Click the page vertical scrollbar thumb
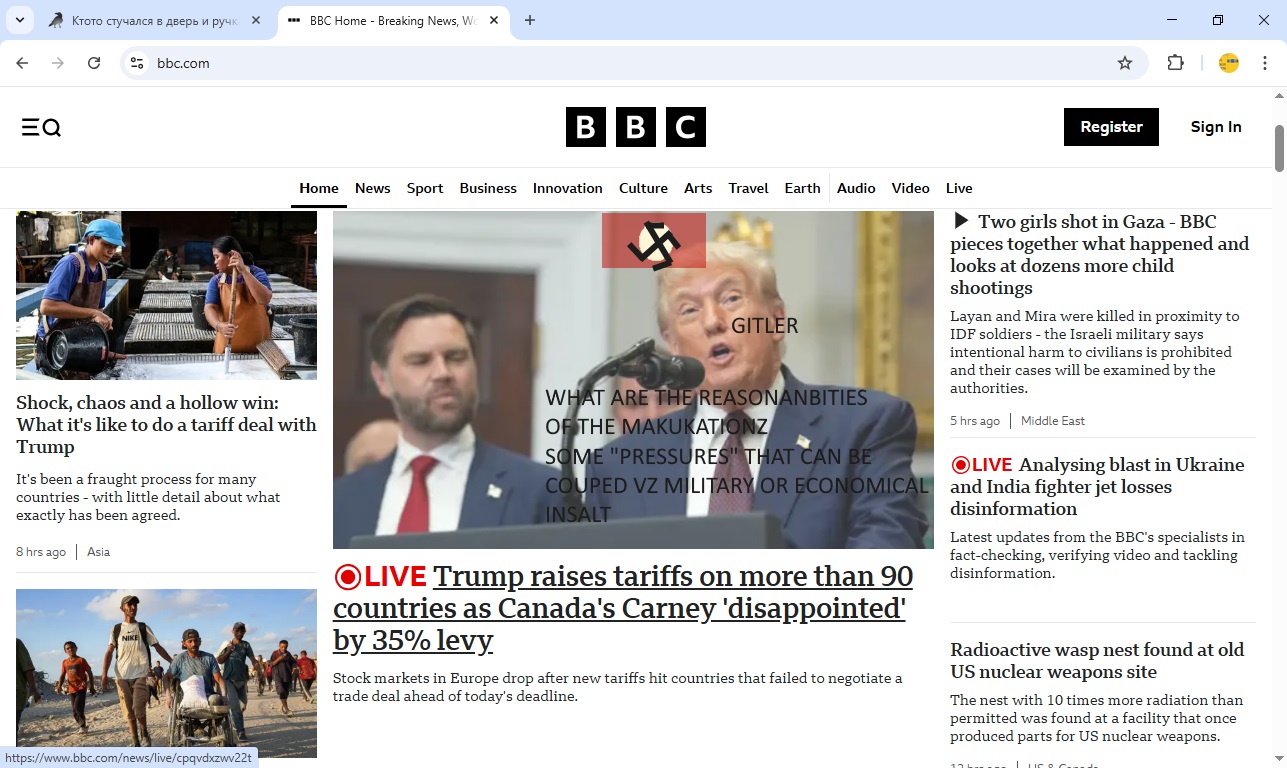Viewport: 1287px width, 768px height. [x=1279, y=148]
